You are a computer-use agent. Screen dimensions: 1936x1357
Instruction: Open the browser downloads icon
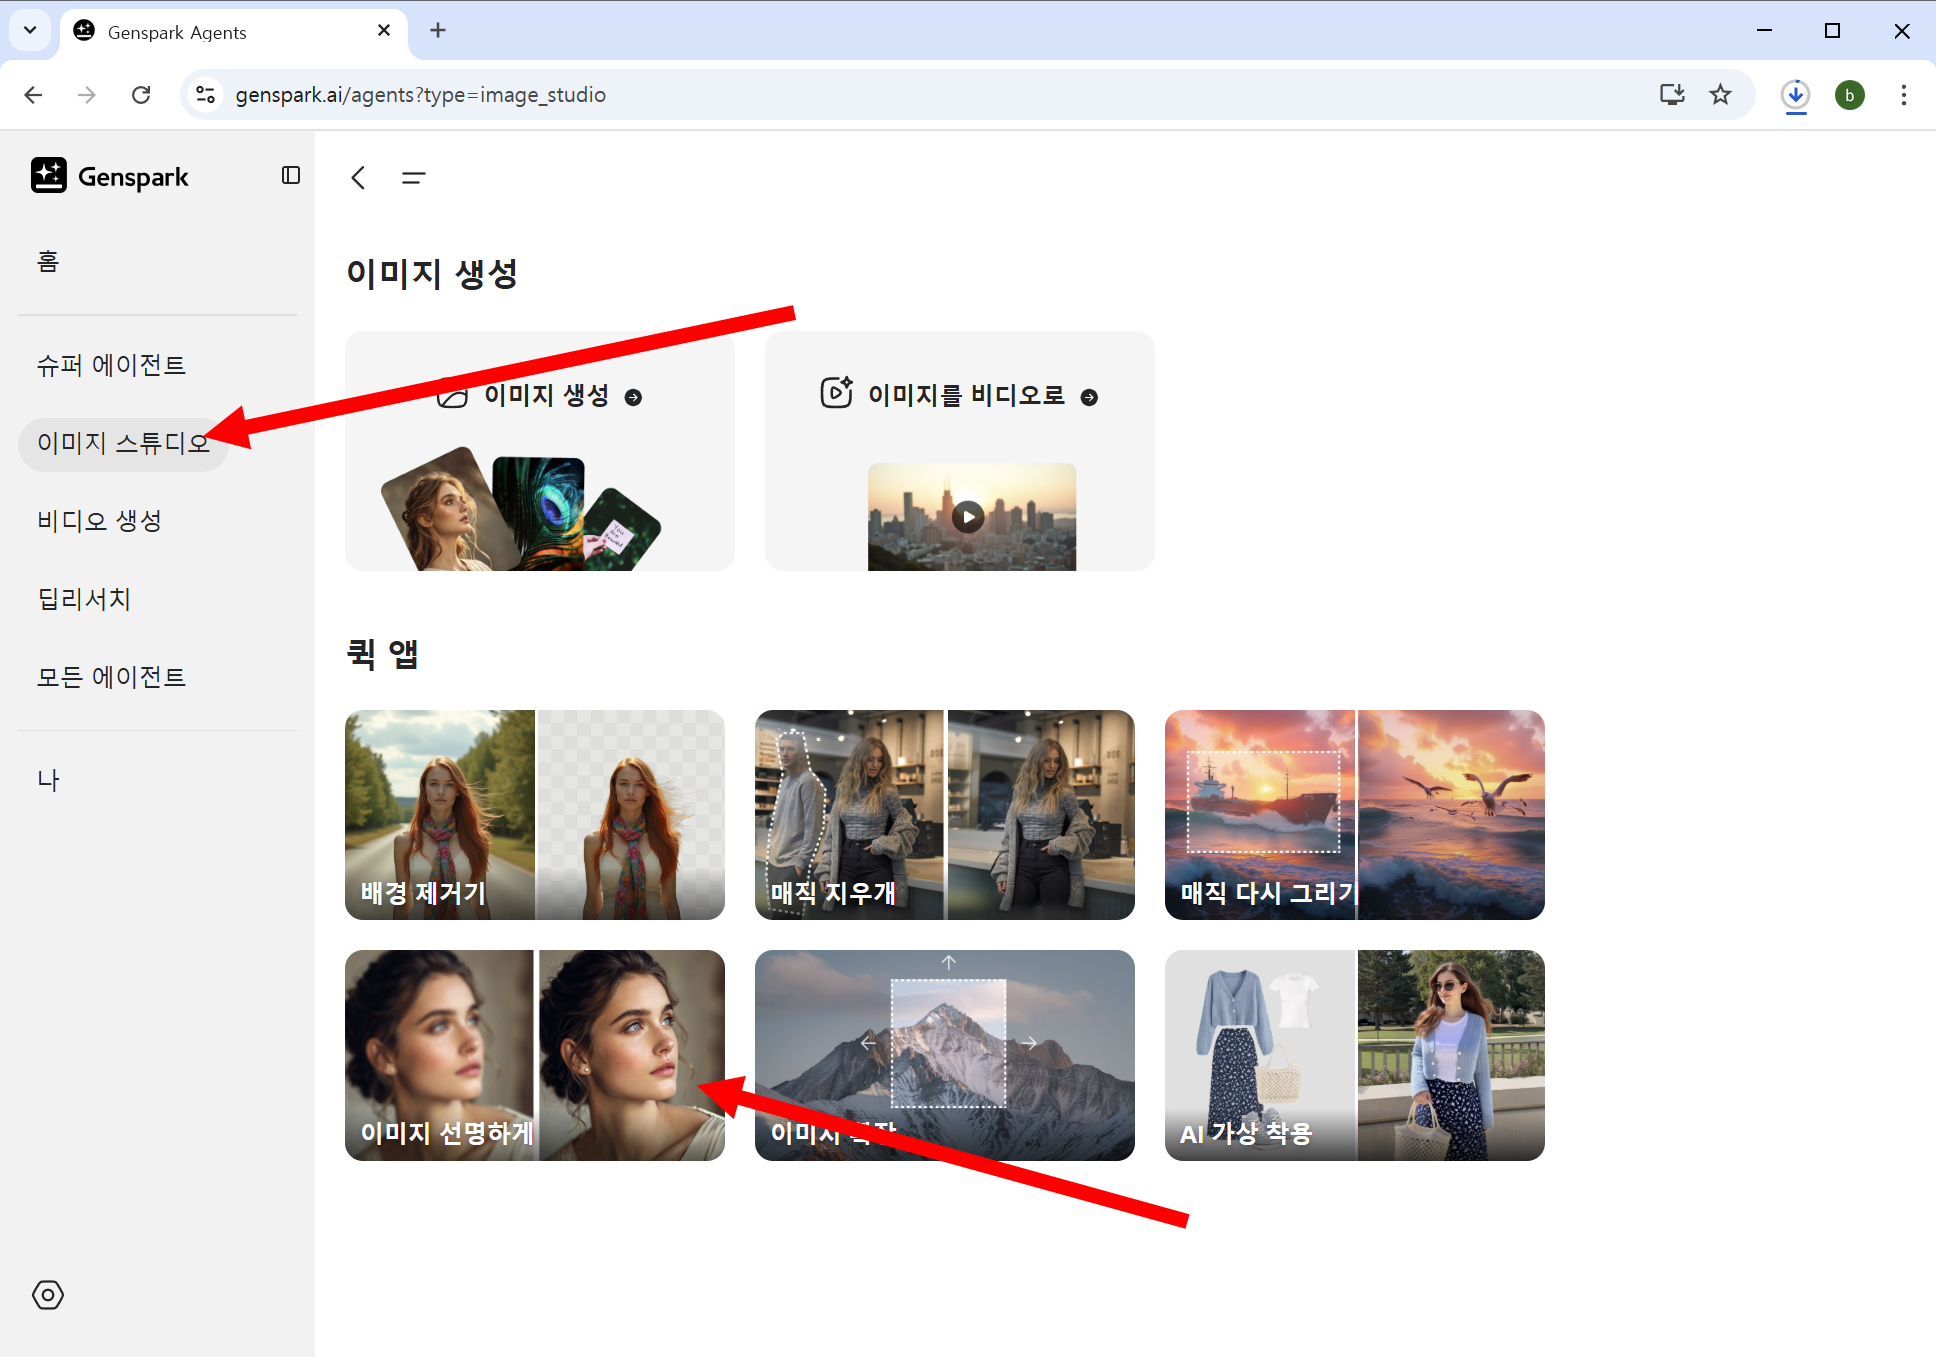(1795, 95)
